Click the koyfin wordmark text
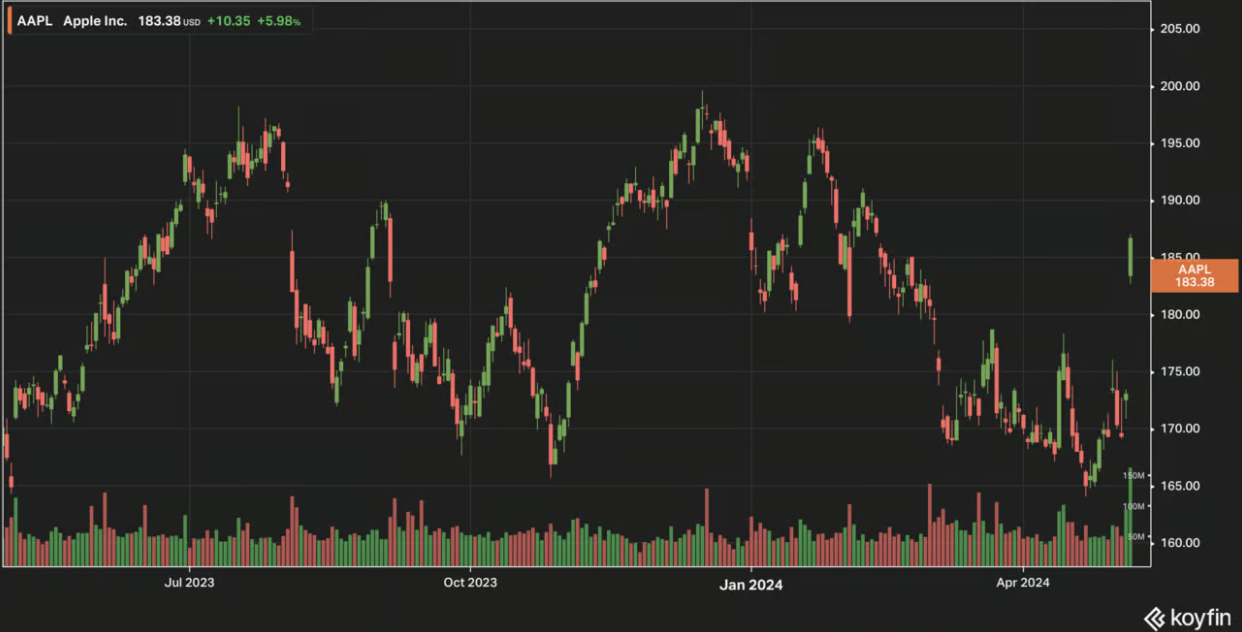Image resolution: width=1242 pixels, height=632 pixels. tap(1199, 618)
